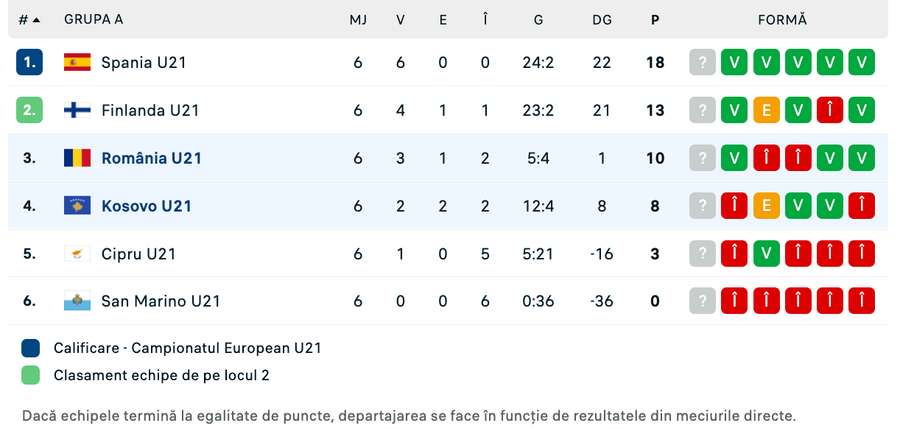Click the dark blue Calificare legend swatch
900x429 pixels.
click(30, 348)
